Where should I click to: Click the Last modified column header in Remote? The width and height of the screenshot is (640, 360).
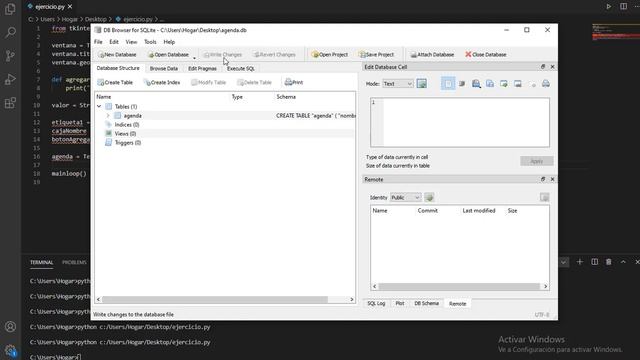coord(479,211)
